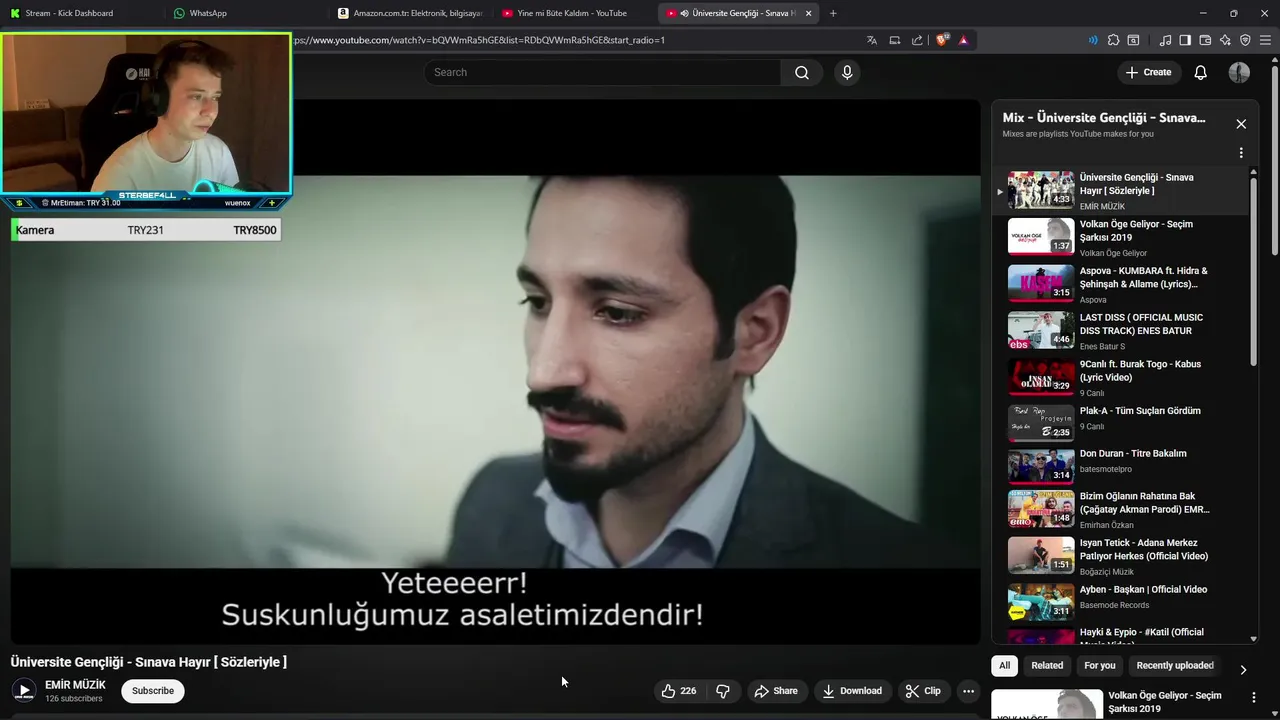Image resolution: width=1280 pixels, height=720 pixels.
Task: Select the Recently uploaded filter chip
Action: click(1175, 666)
